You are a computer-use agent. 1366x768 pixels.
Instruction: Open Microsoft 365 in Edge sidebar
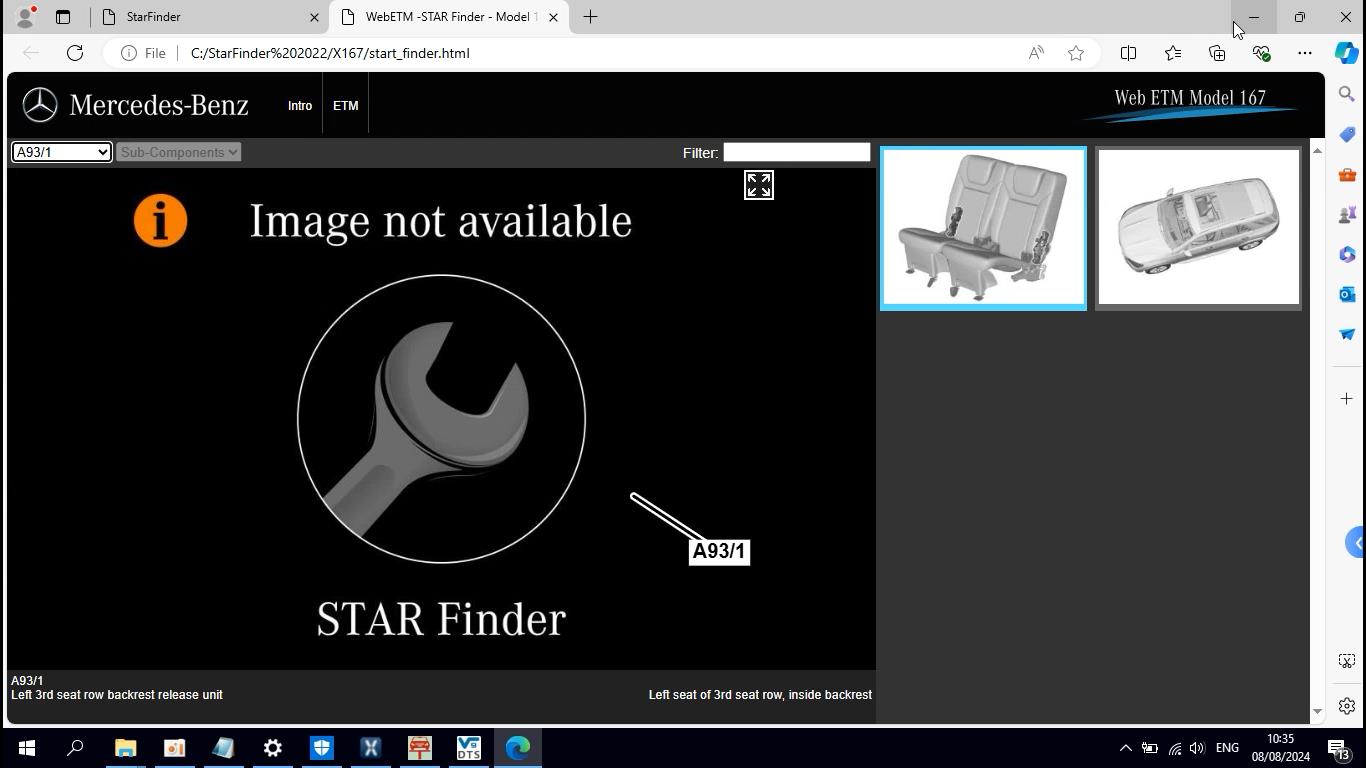(x=1347, y=254)
